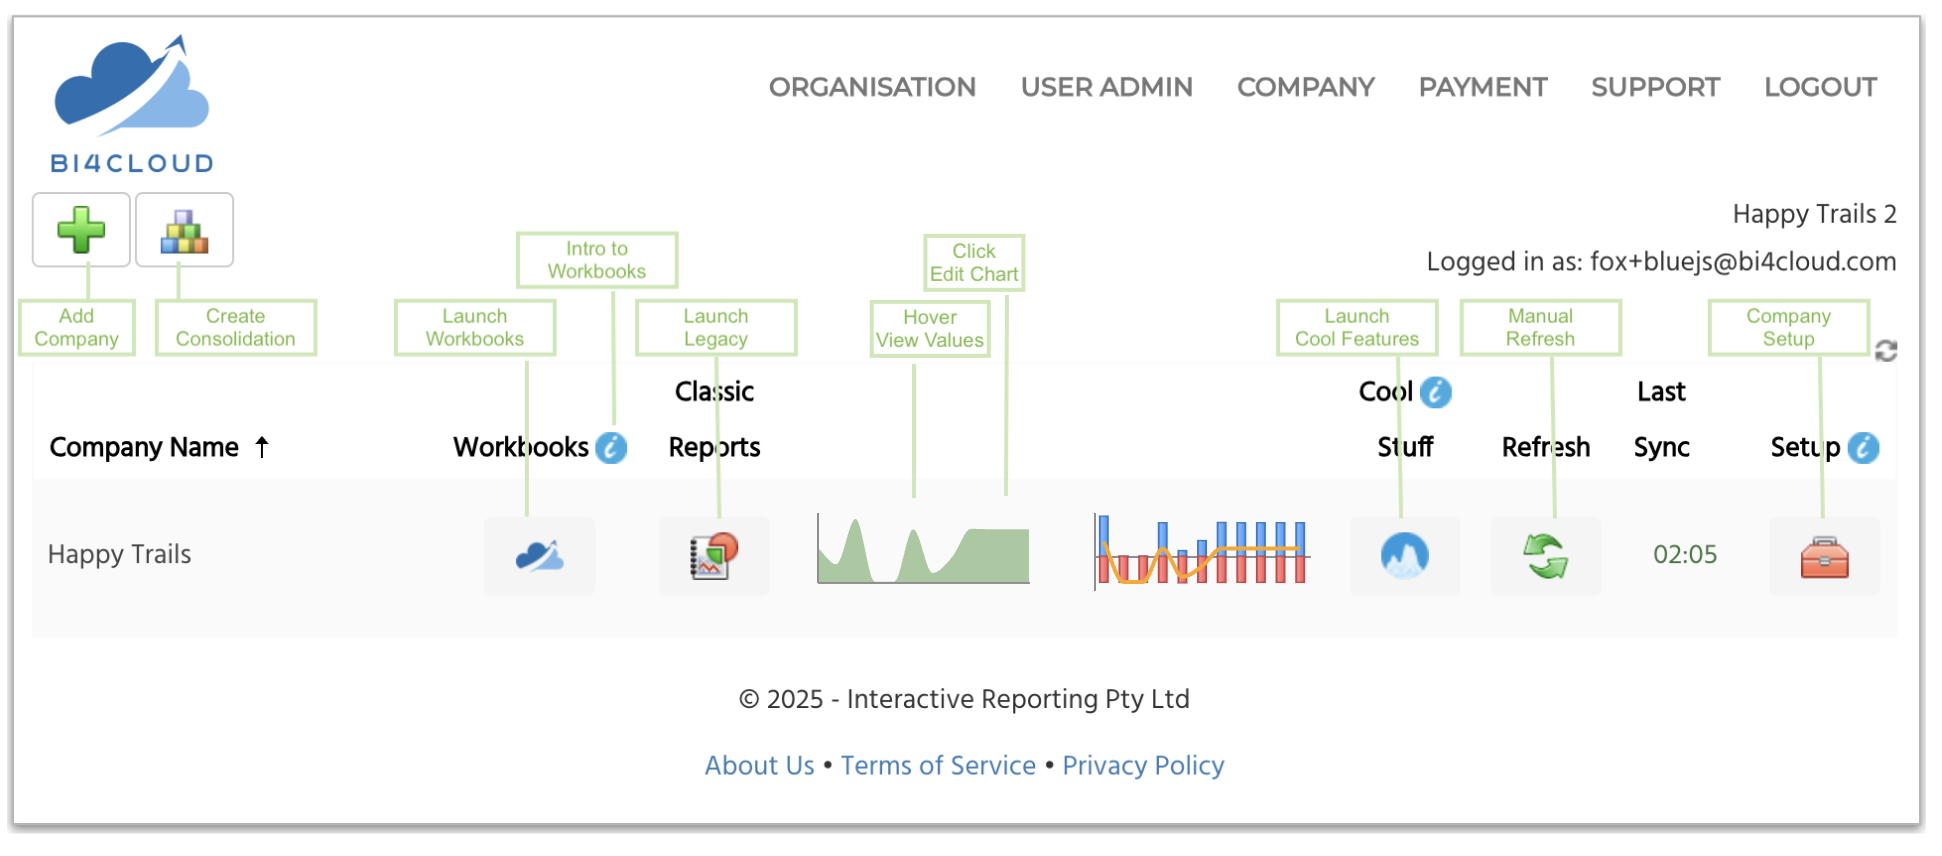Screen dimensions: 1942x856
Task: Click the Workbooks info icon
Action: click(x=611, y=447)
